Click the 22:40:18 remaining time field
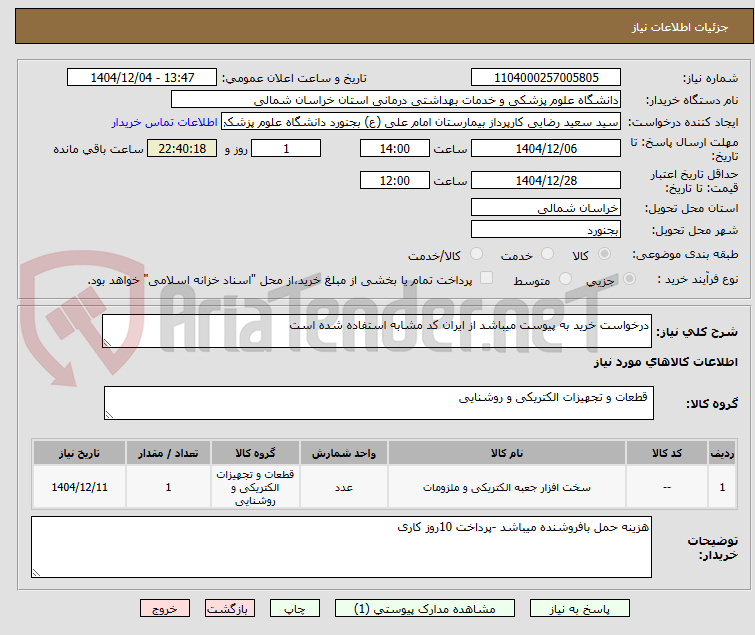Image resolution: width=755 pixels, height=635 pixels. [182, 148]
